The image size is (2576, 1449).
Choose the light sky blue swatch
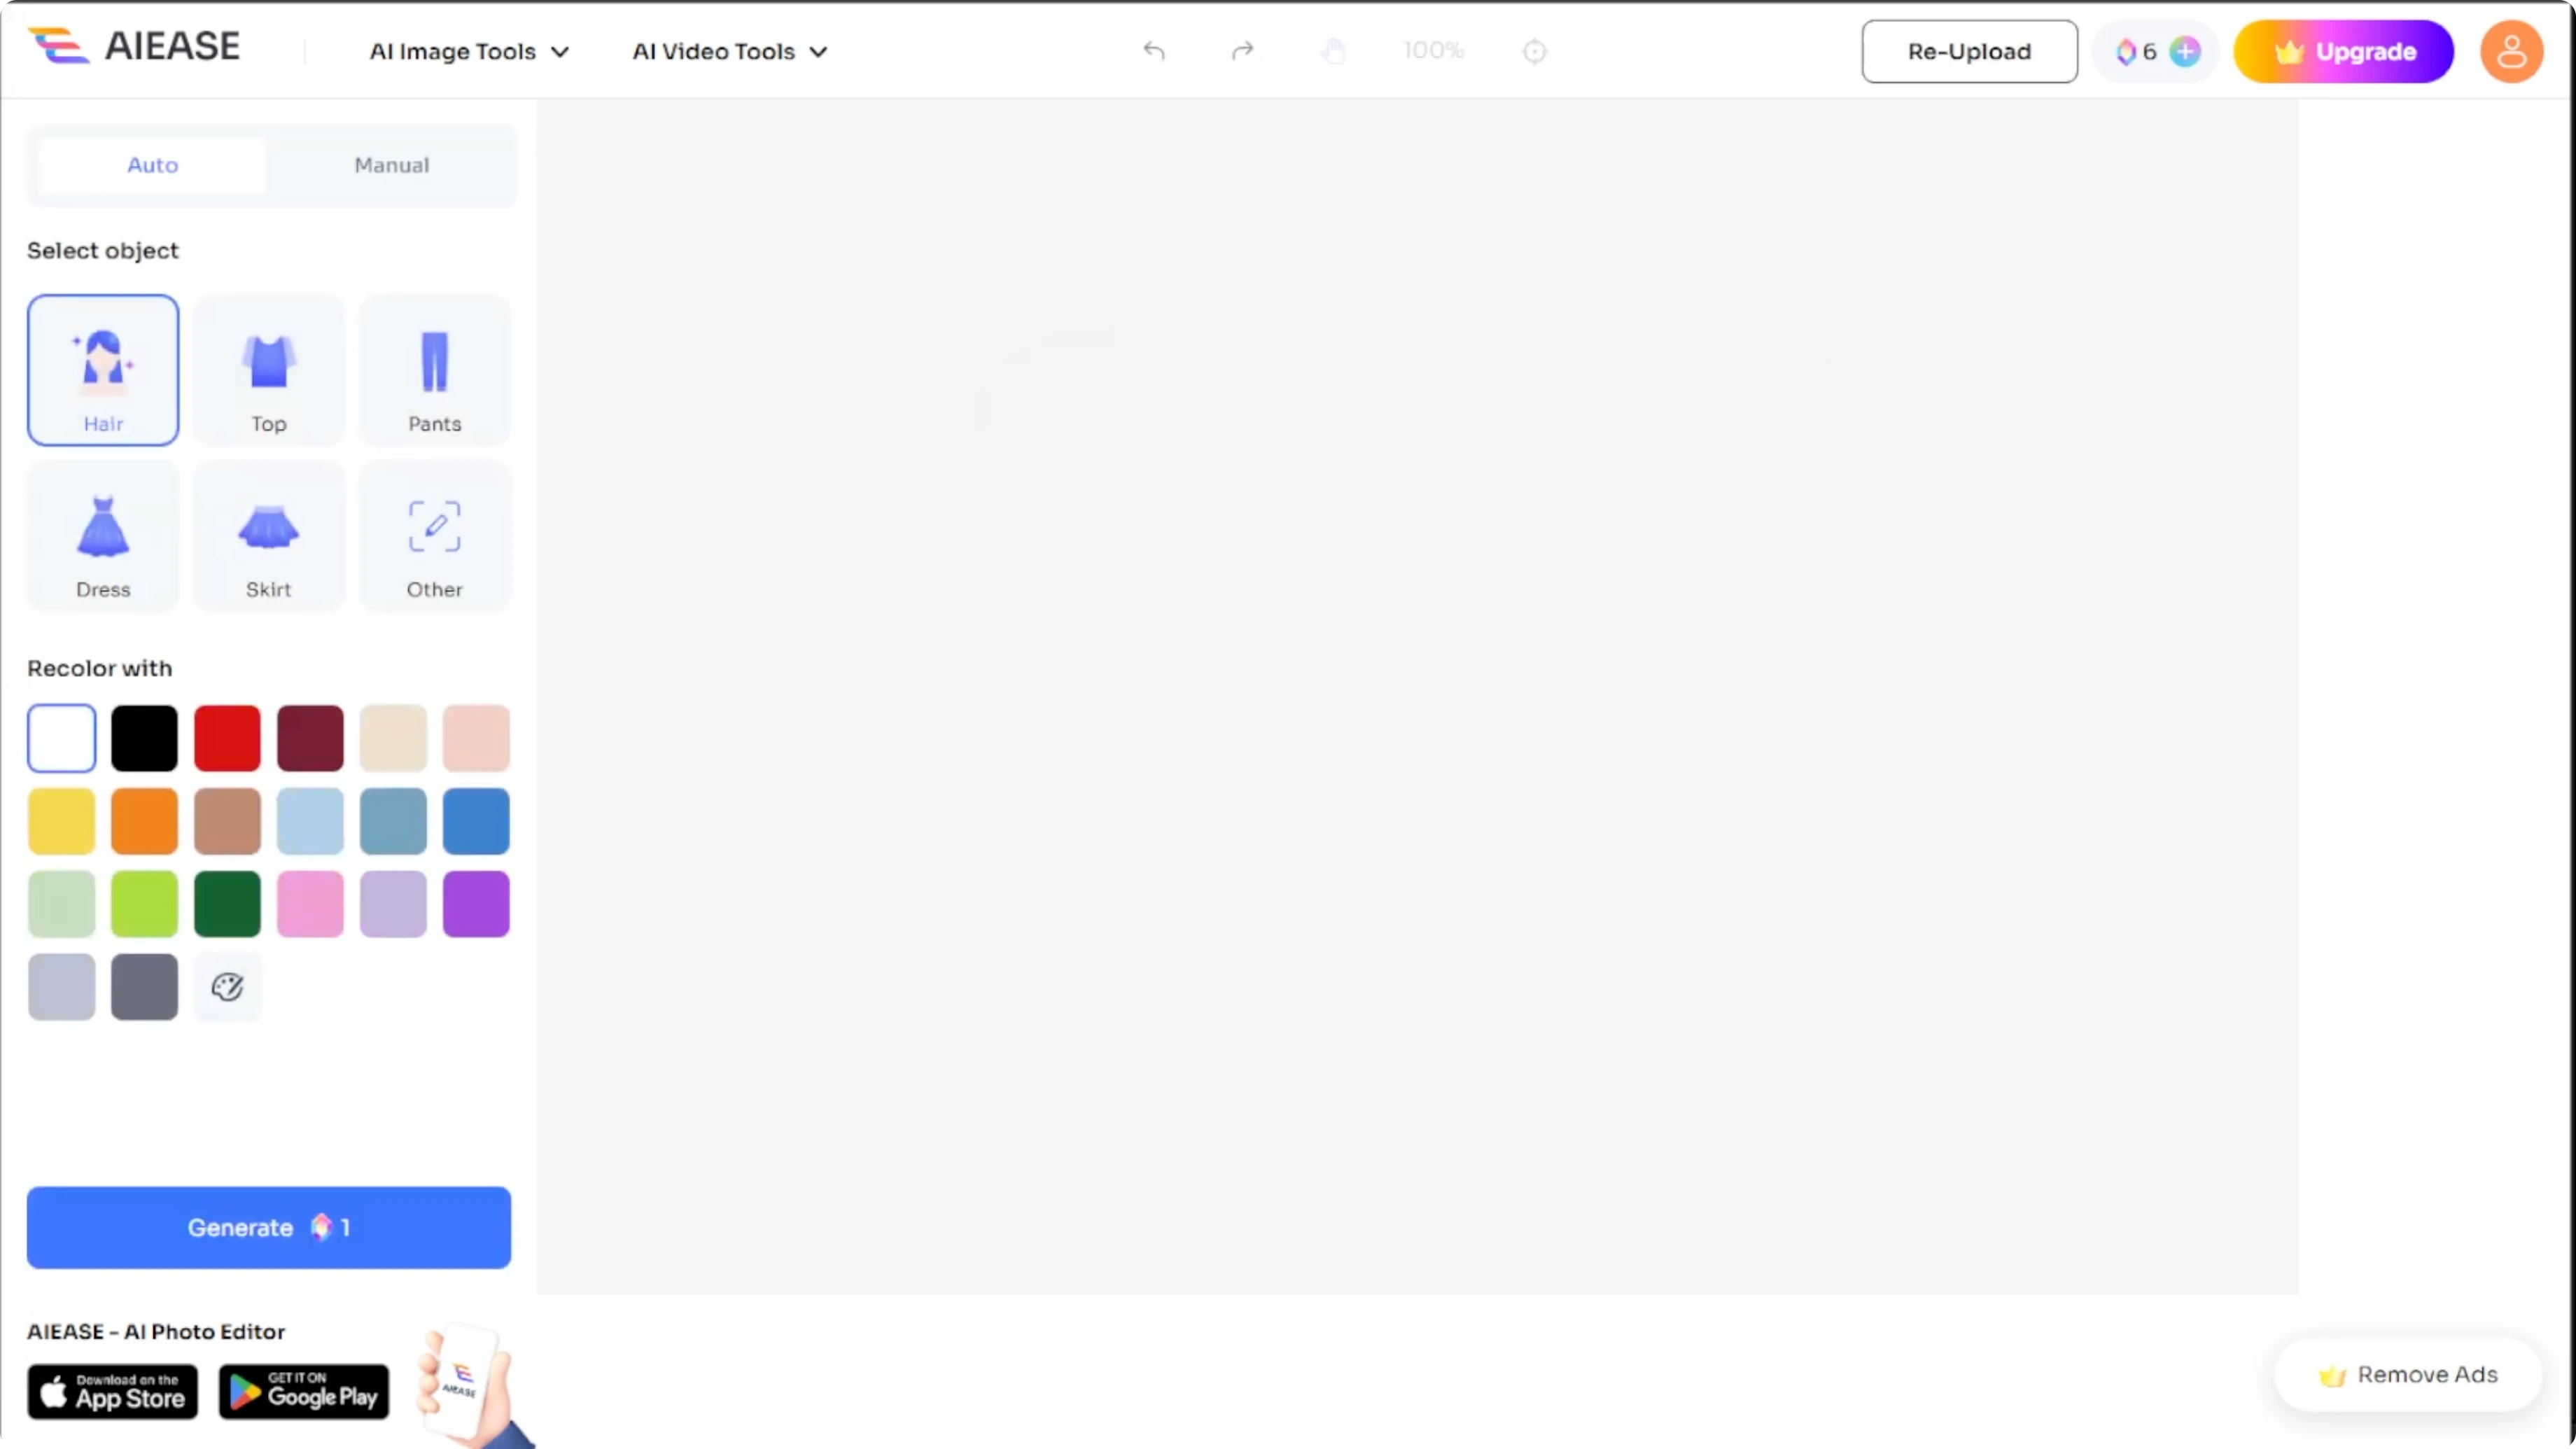[310, 821]
